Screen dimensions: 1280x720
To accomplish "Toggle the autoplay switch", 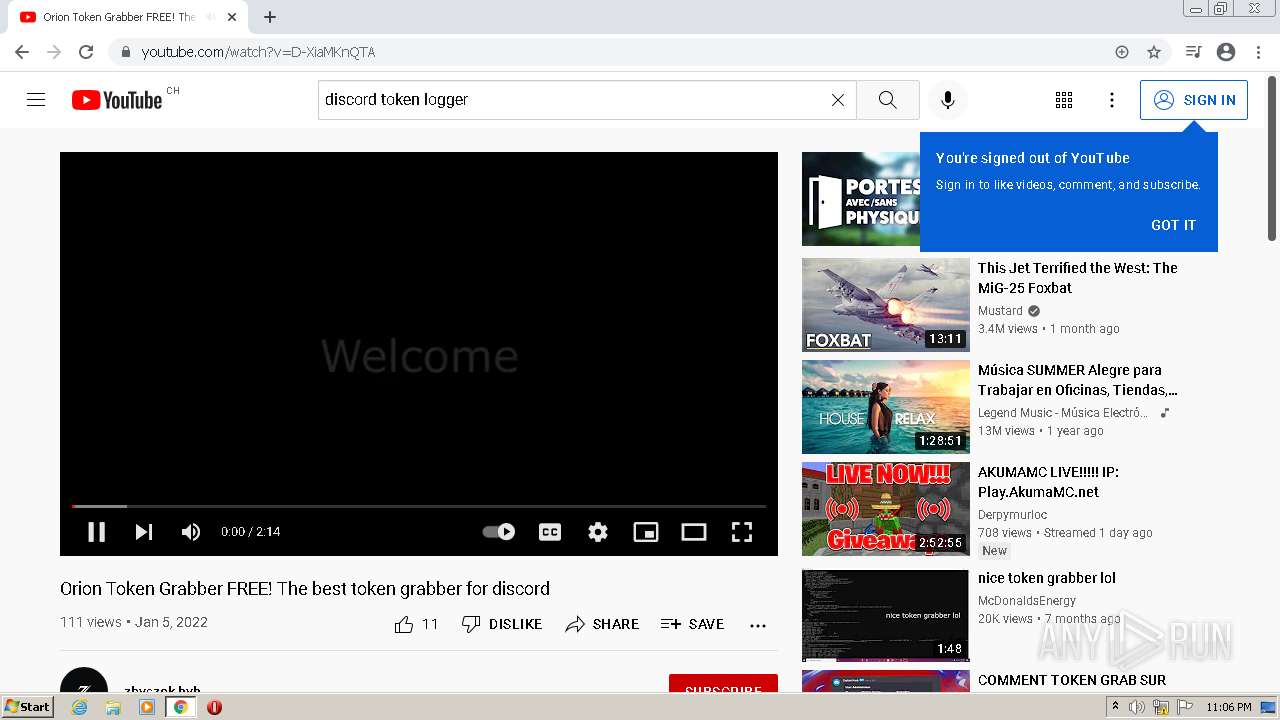I will 499,532.
